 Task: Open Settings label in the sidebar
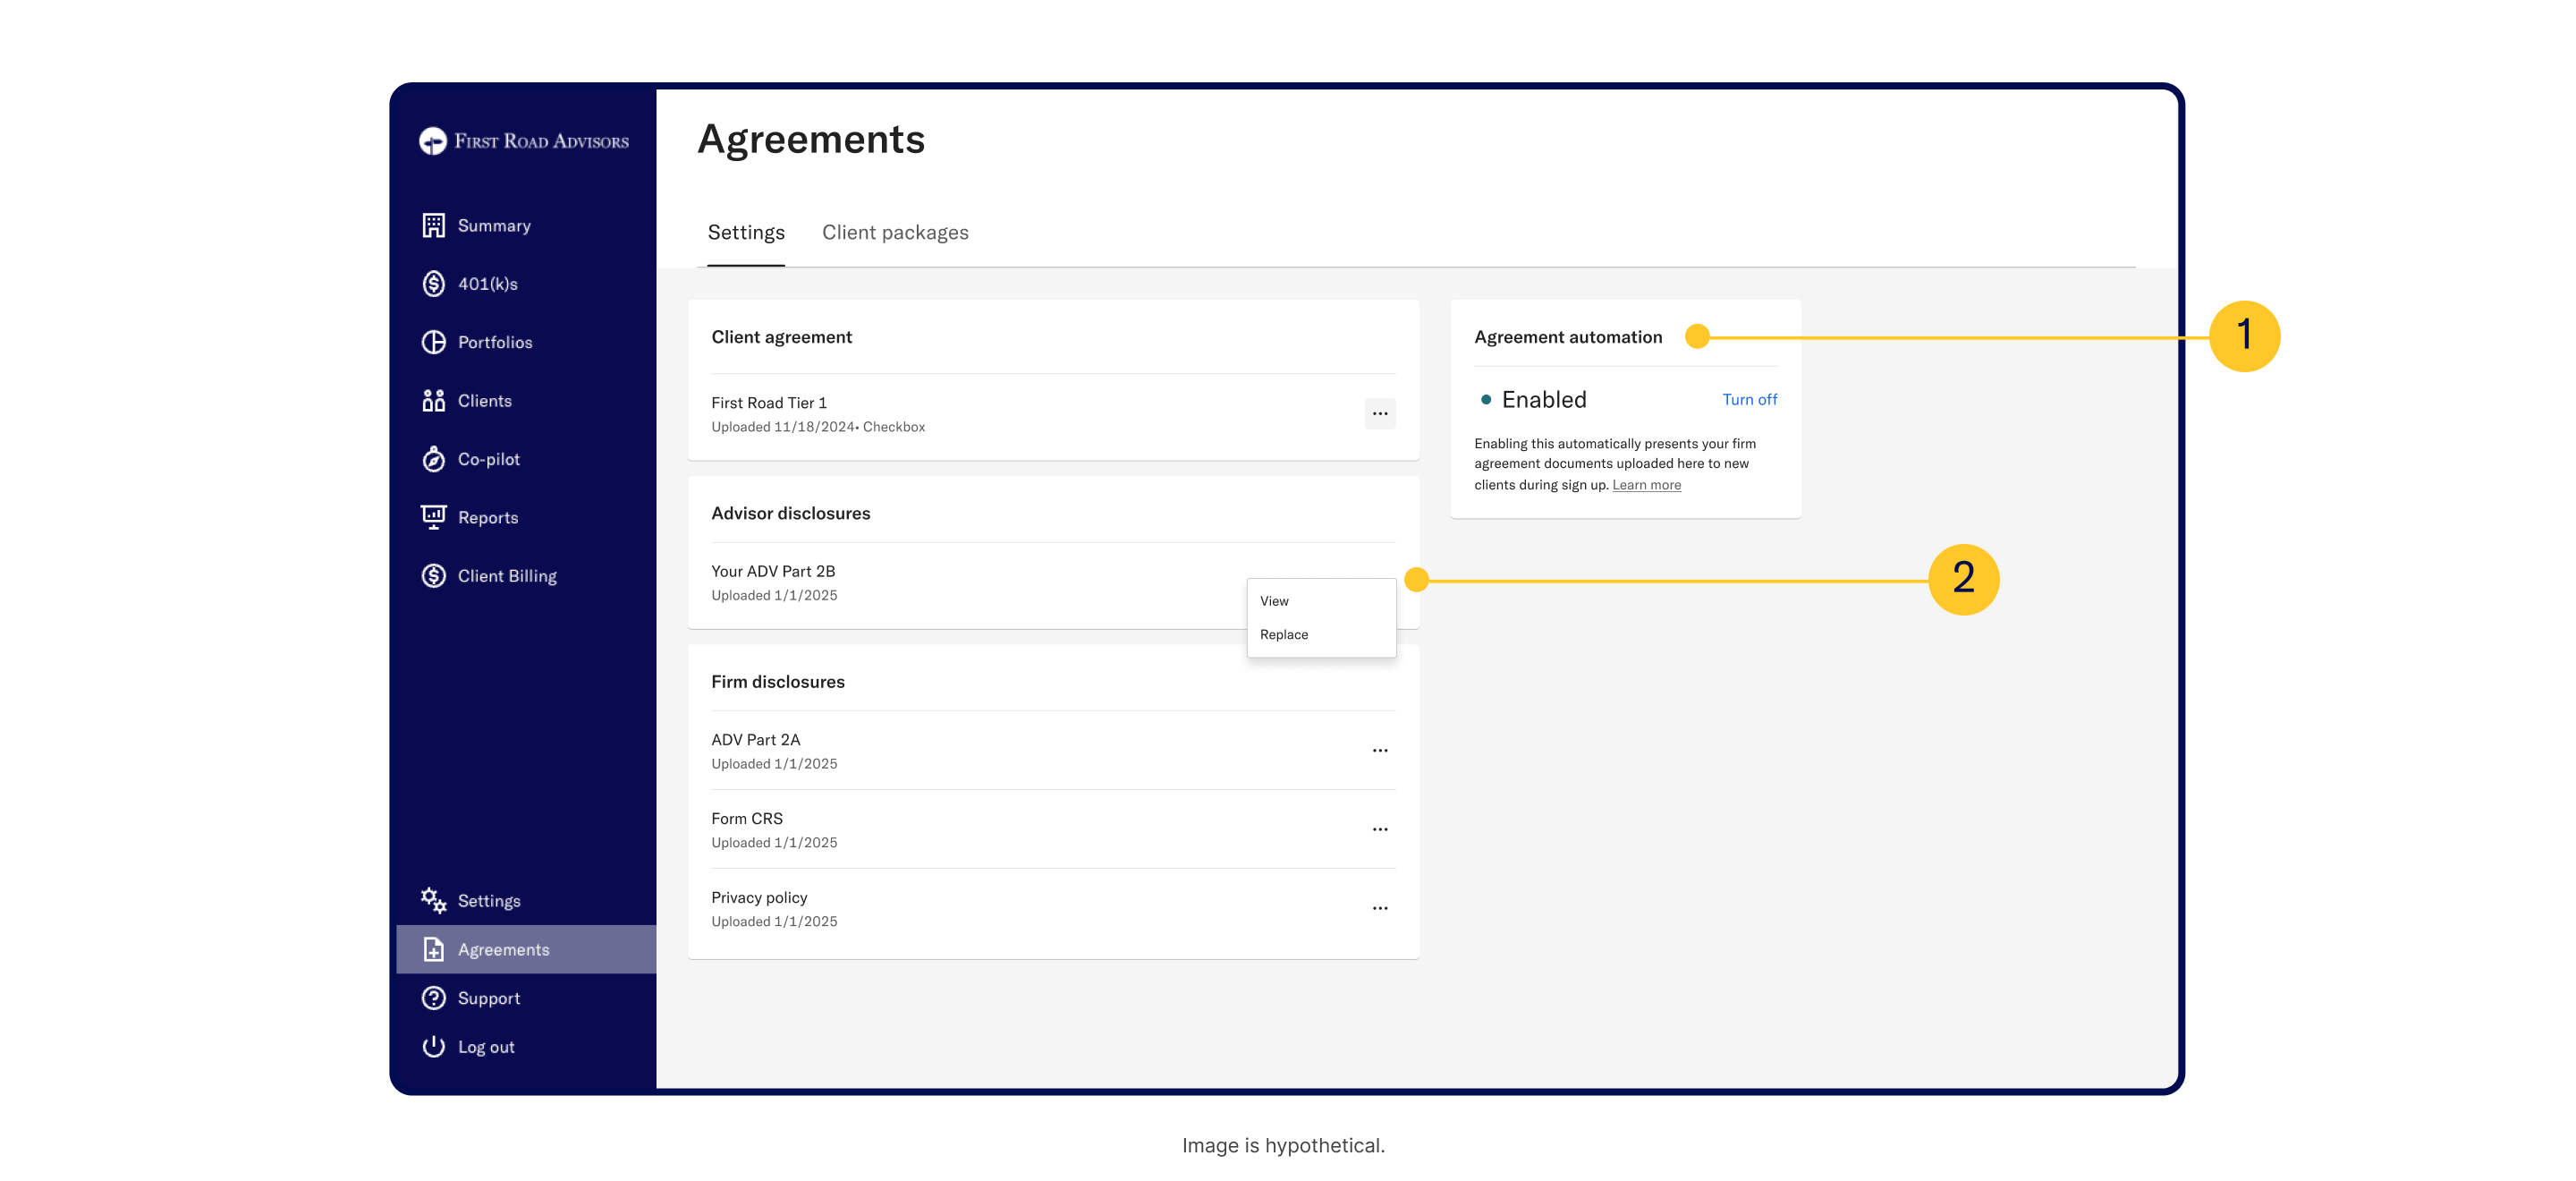[x=489, y=901]
